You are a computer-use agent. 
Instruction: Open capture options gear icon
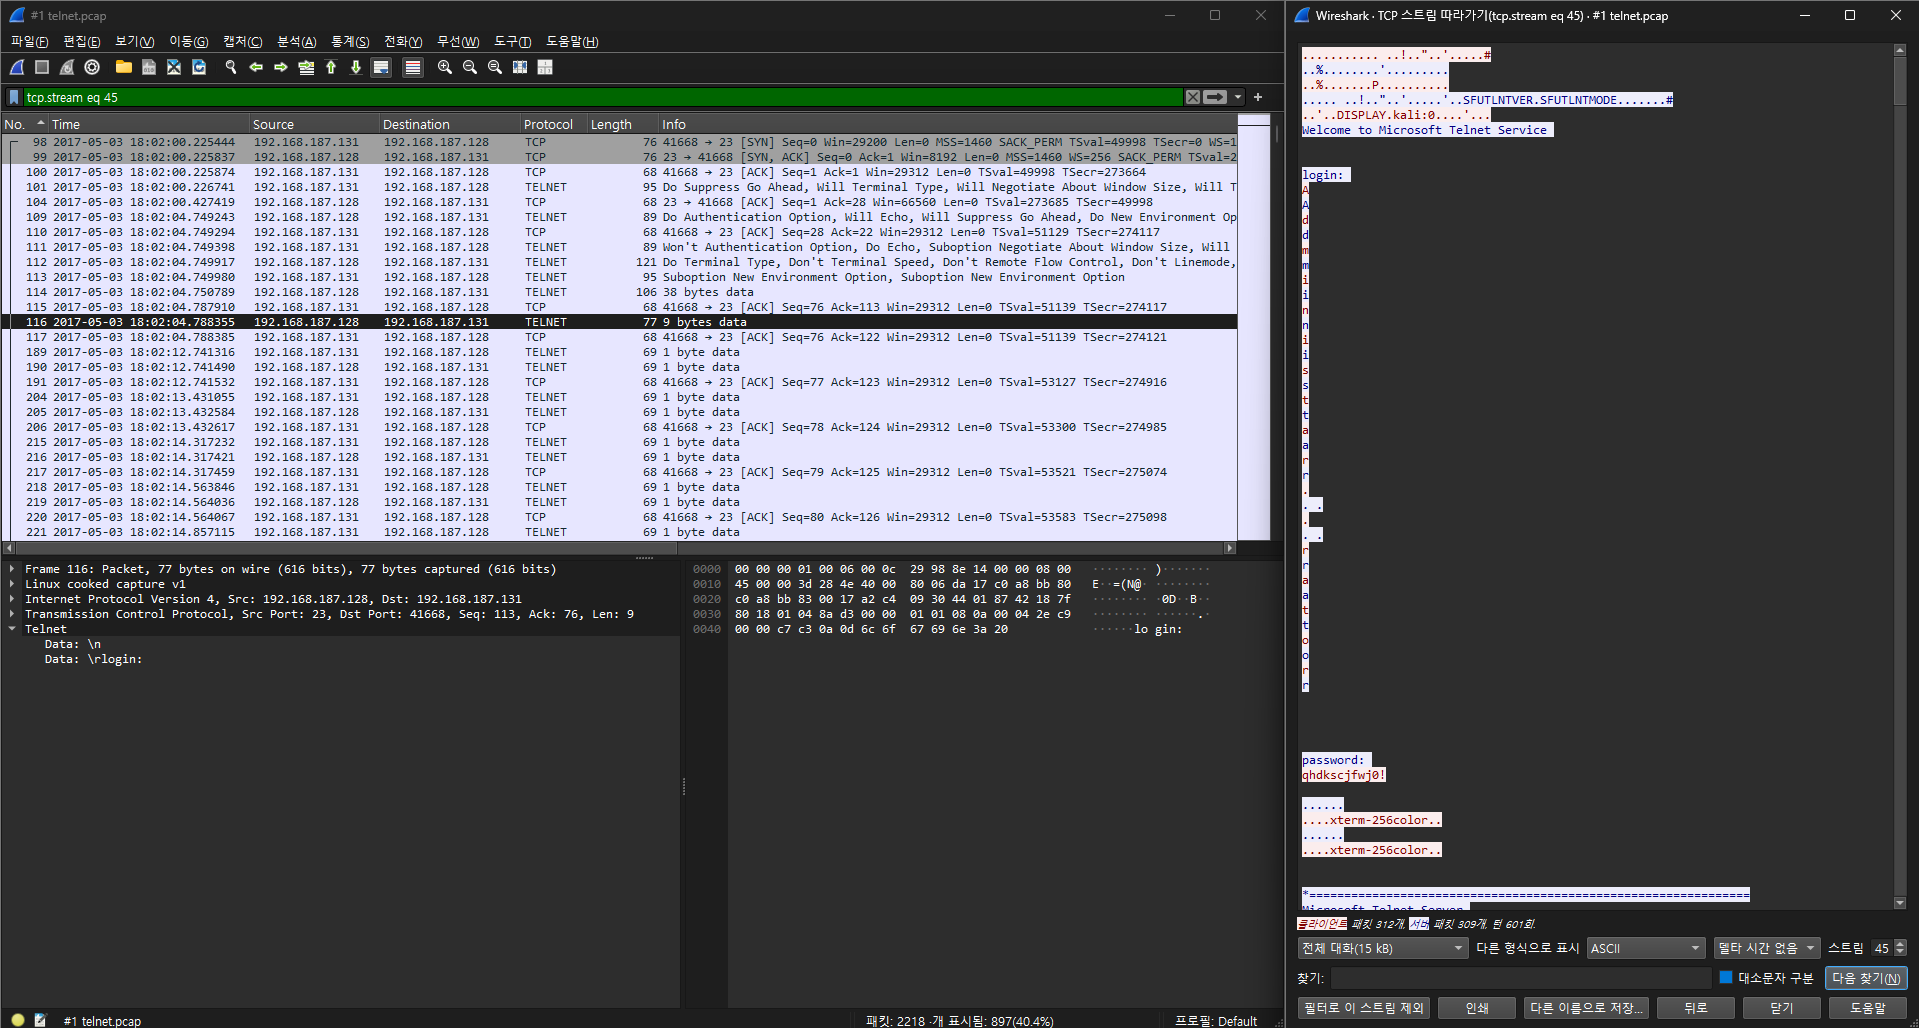pos(92,67)
